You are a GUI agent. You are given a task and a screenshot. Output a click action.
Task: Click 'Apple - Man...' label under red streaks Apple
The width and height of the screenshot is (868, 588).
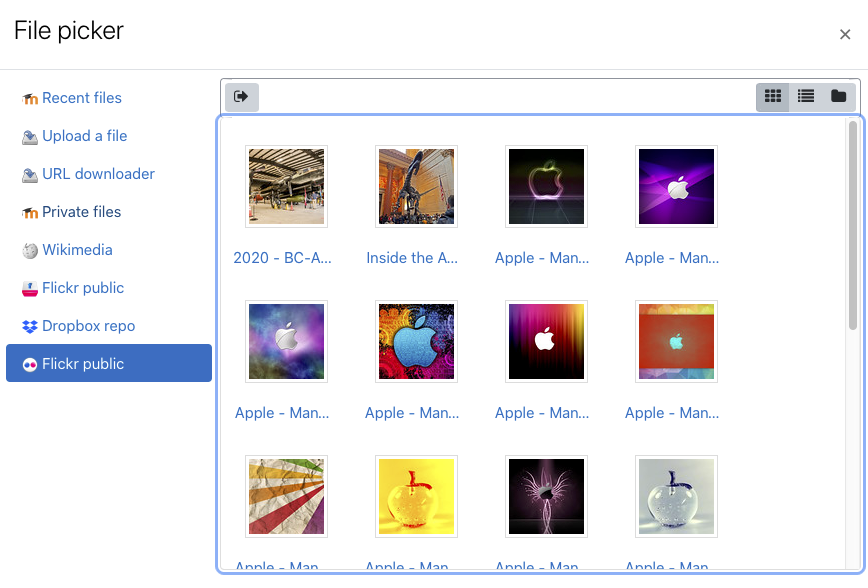[542, 413]
